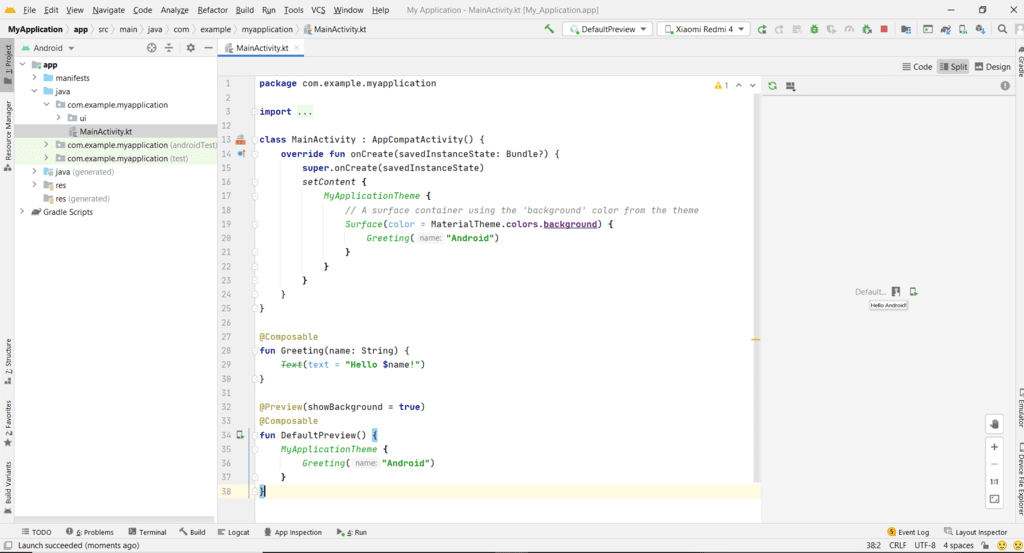Open Project panel gear settings
The image size is (1024, 553).
[x=190, y=48]
